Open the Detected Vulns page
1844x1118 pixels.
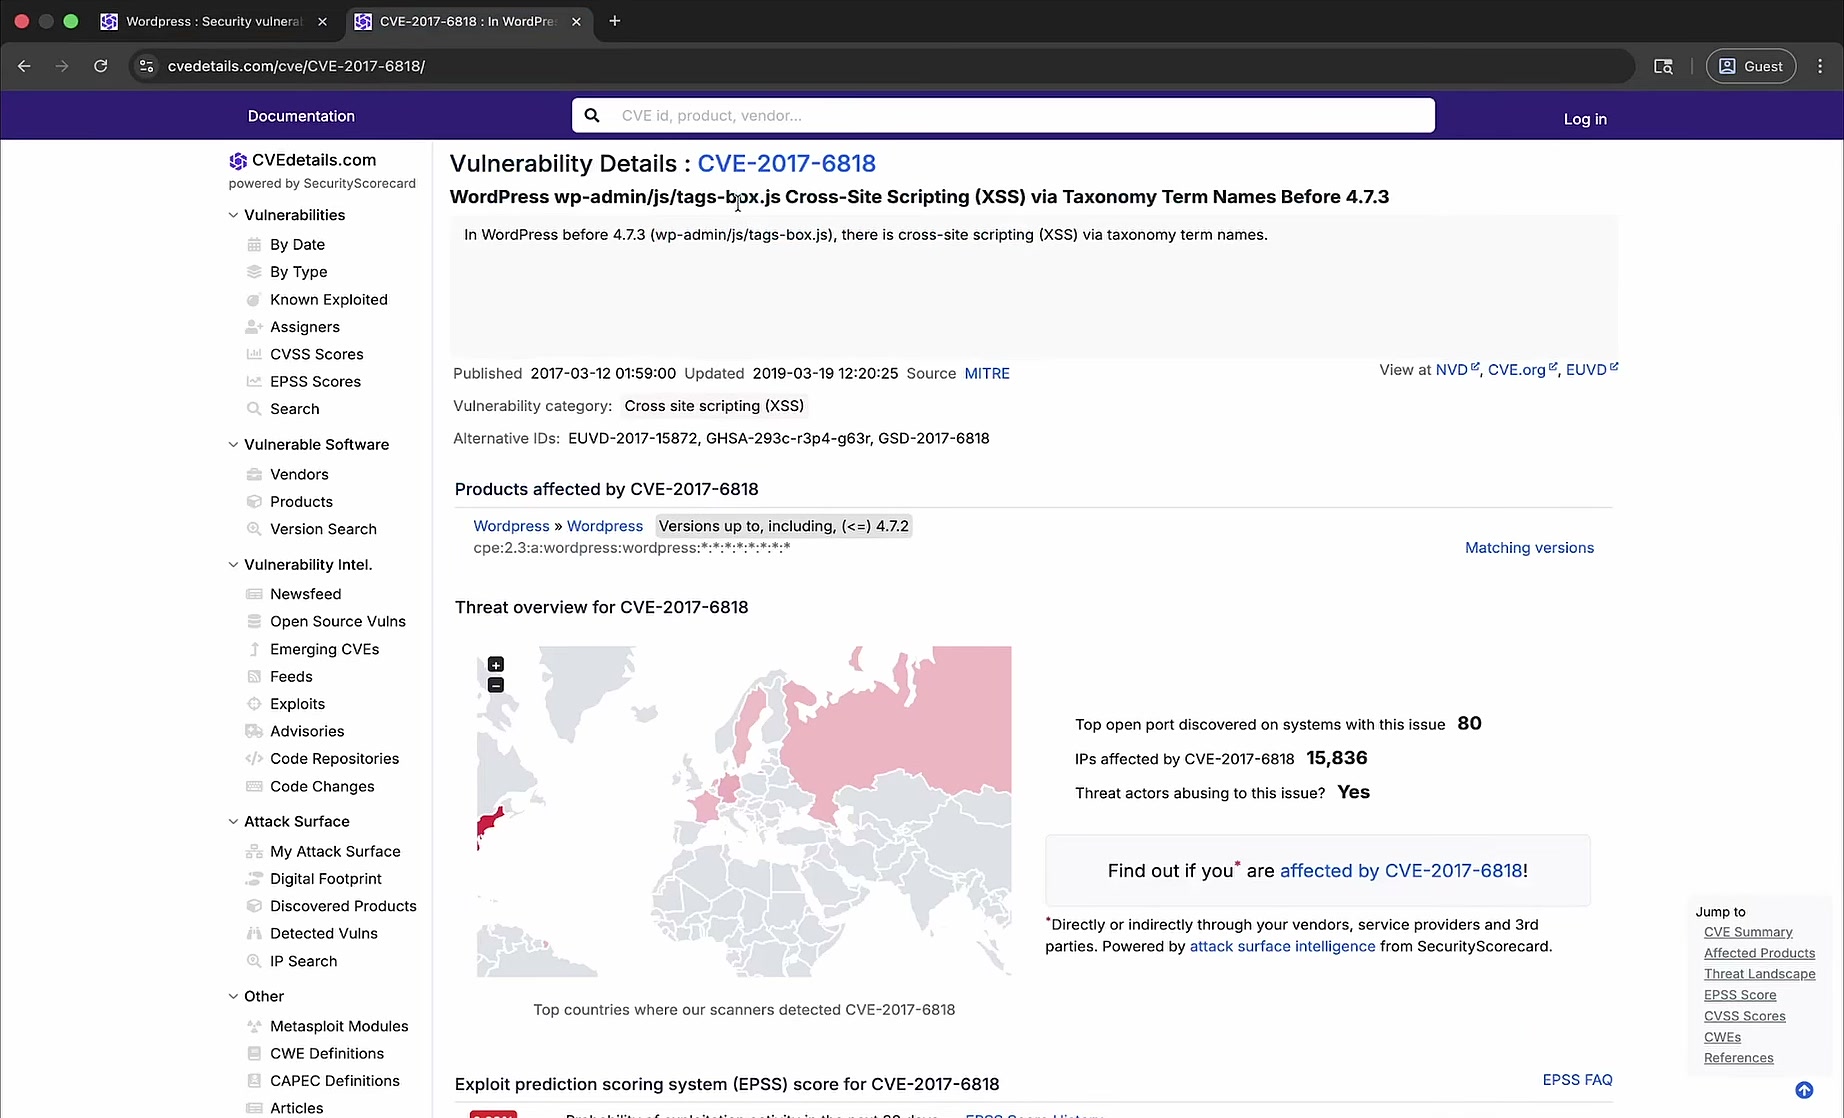[324, 933]
